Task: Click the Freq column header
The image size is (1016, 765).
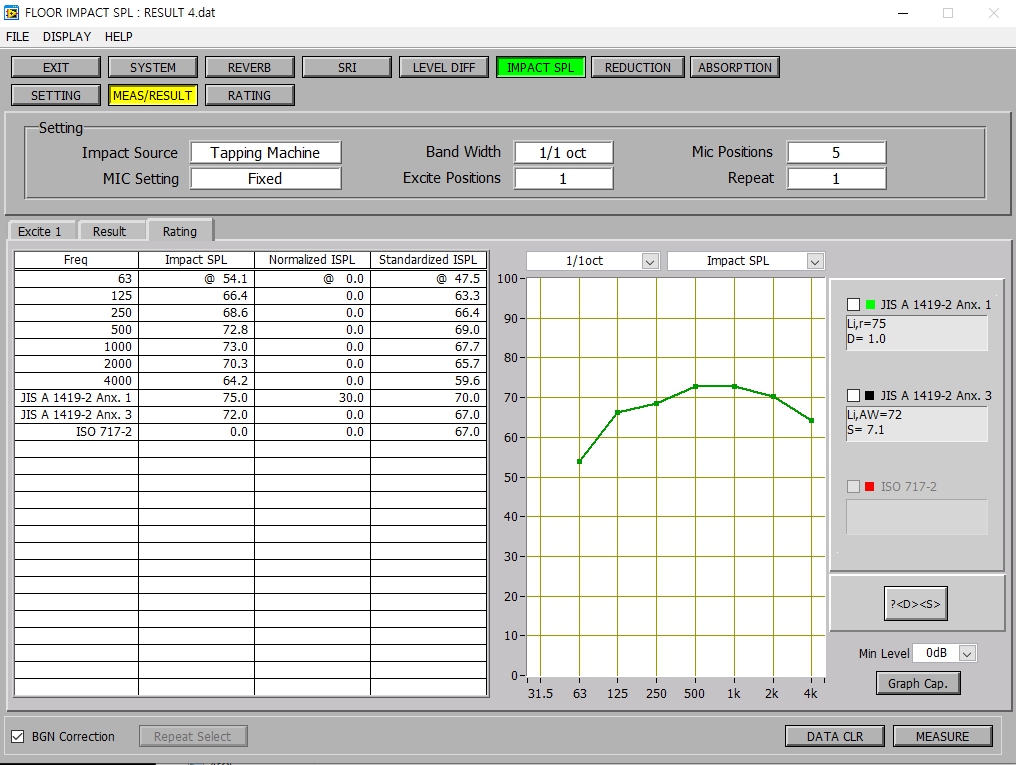Action: [x=76, y=260]
